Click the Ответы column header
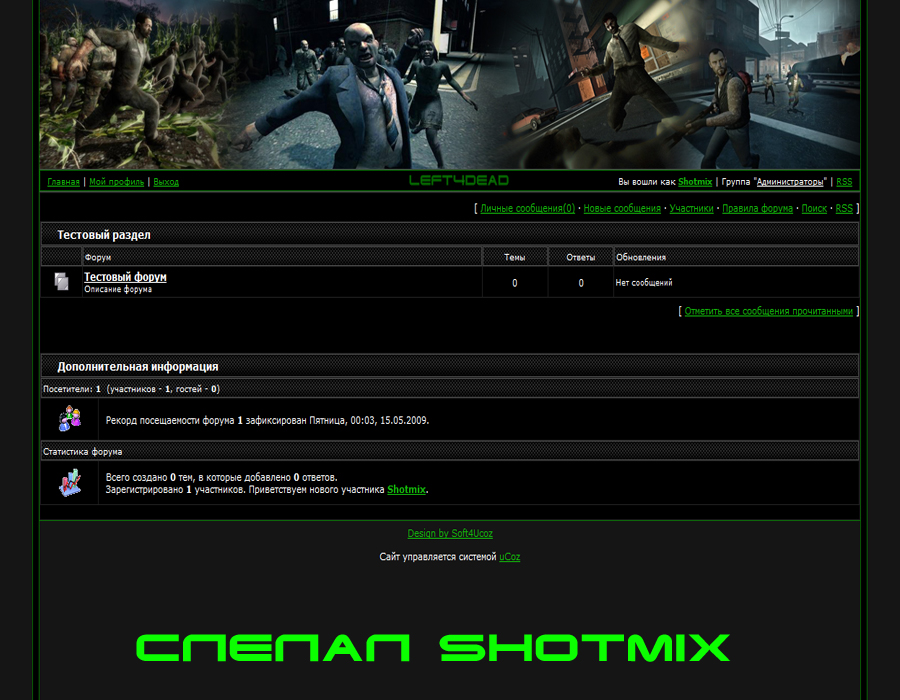Image resolution: width=900 pixels, height=700 pixels. [581, 257]
